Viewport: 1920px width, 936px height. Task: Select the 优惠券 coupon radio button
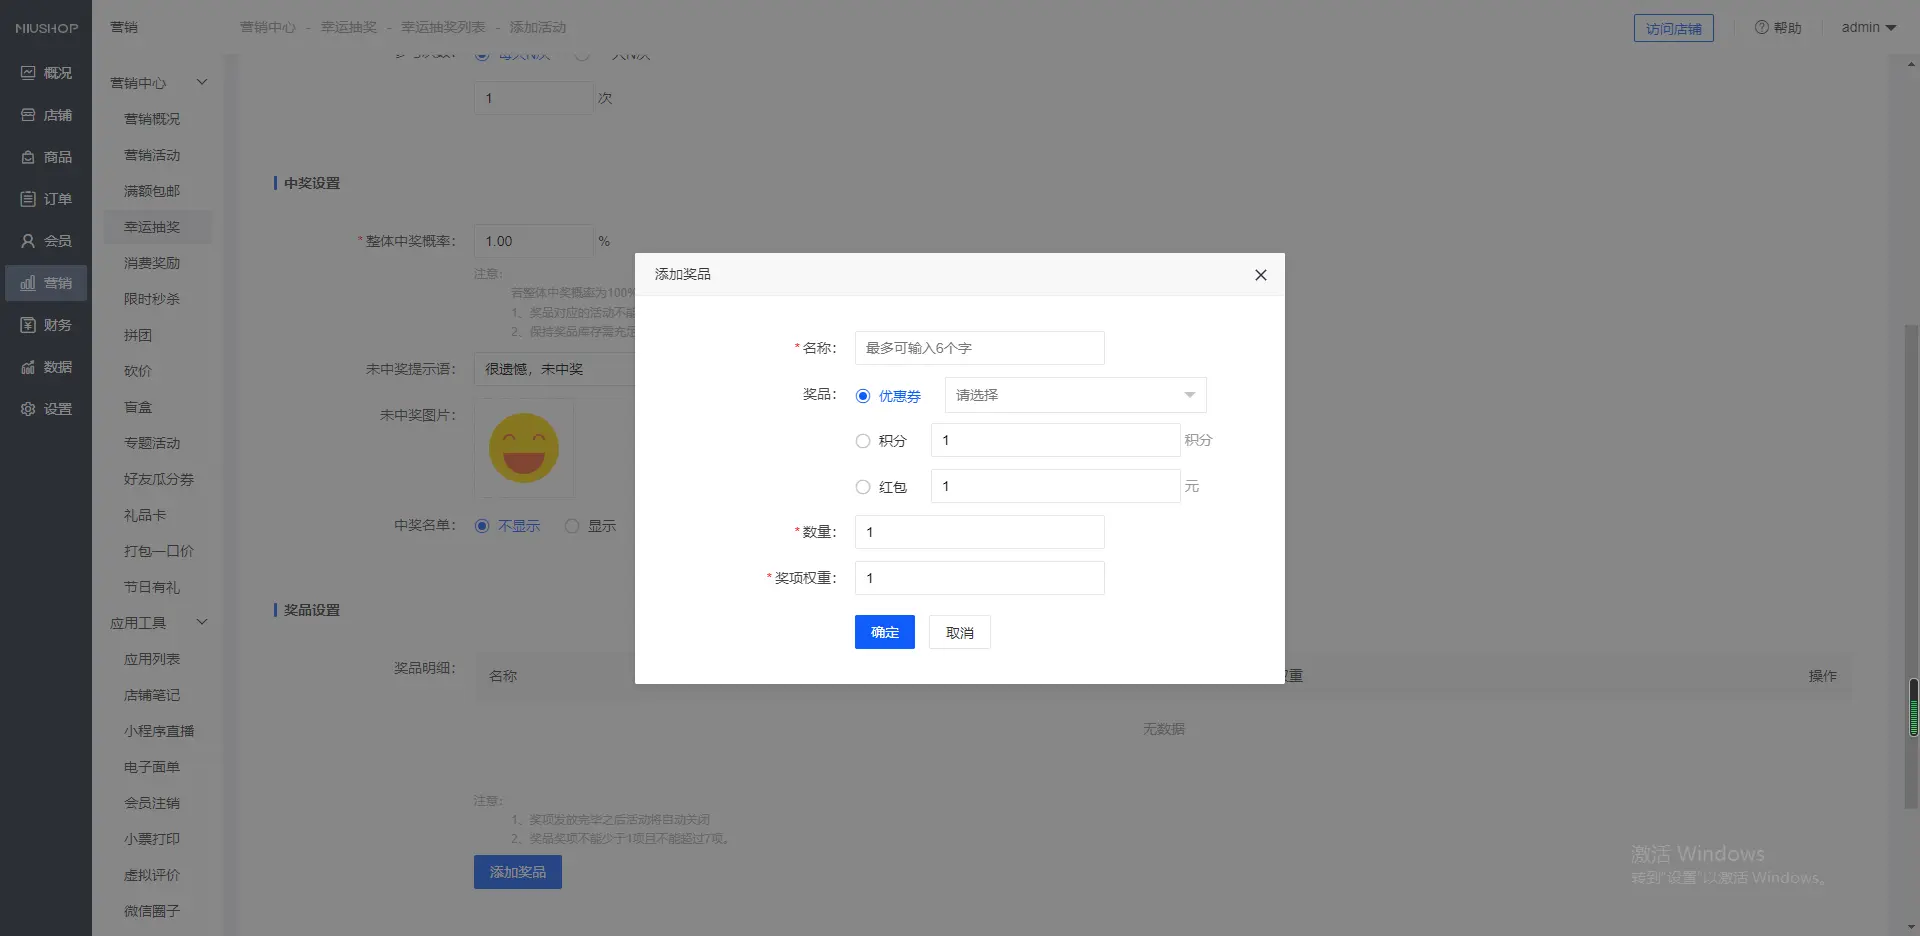tap(863, 396)
